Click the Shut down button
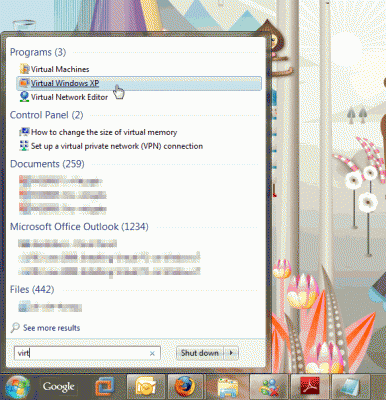Screen dimensions: 386x400 (x=200, y=353)
